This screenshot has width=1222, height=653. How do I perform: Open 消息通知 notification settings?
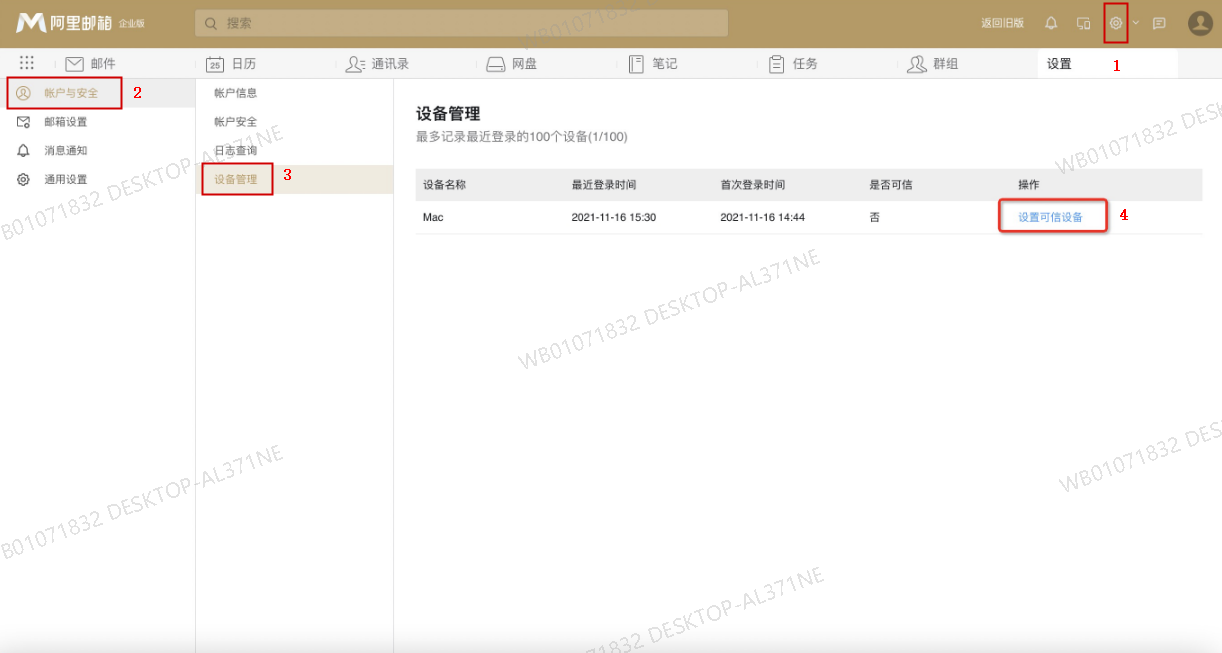pos(65,151)
